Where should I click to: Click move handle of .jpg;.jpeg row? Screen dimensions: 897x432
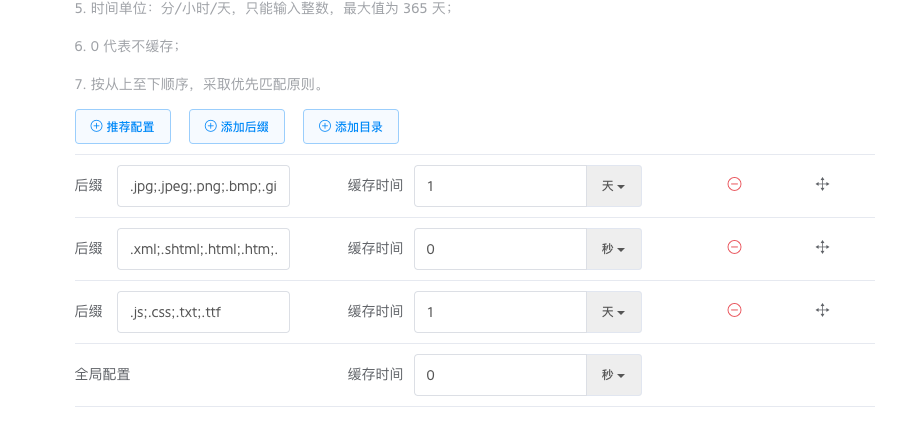point(823,185)
